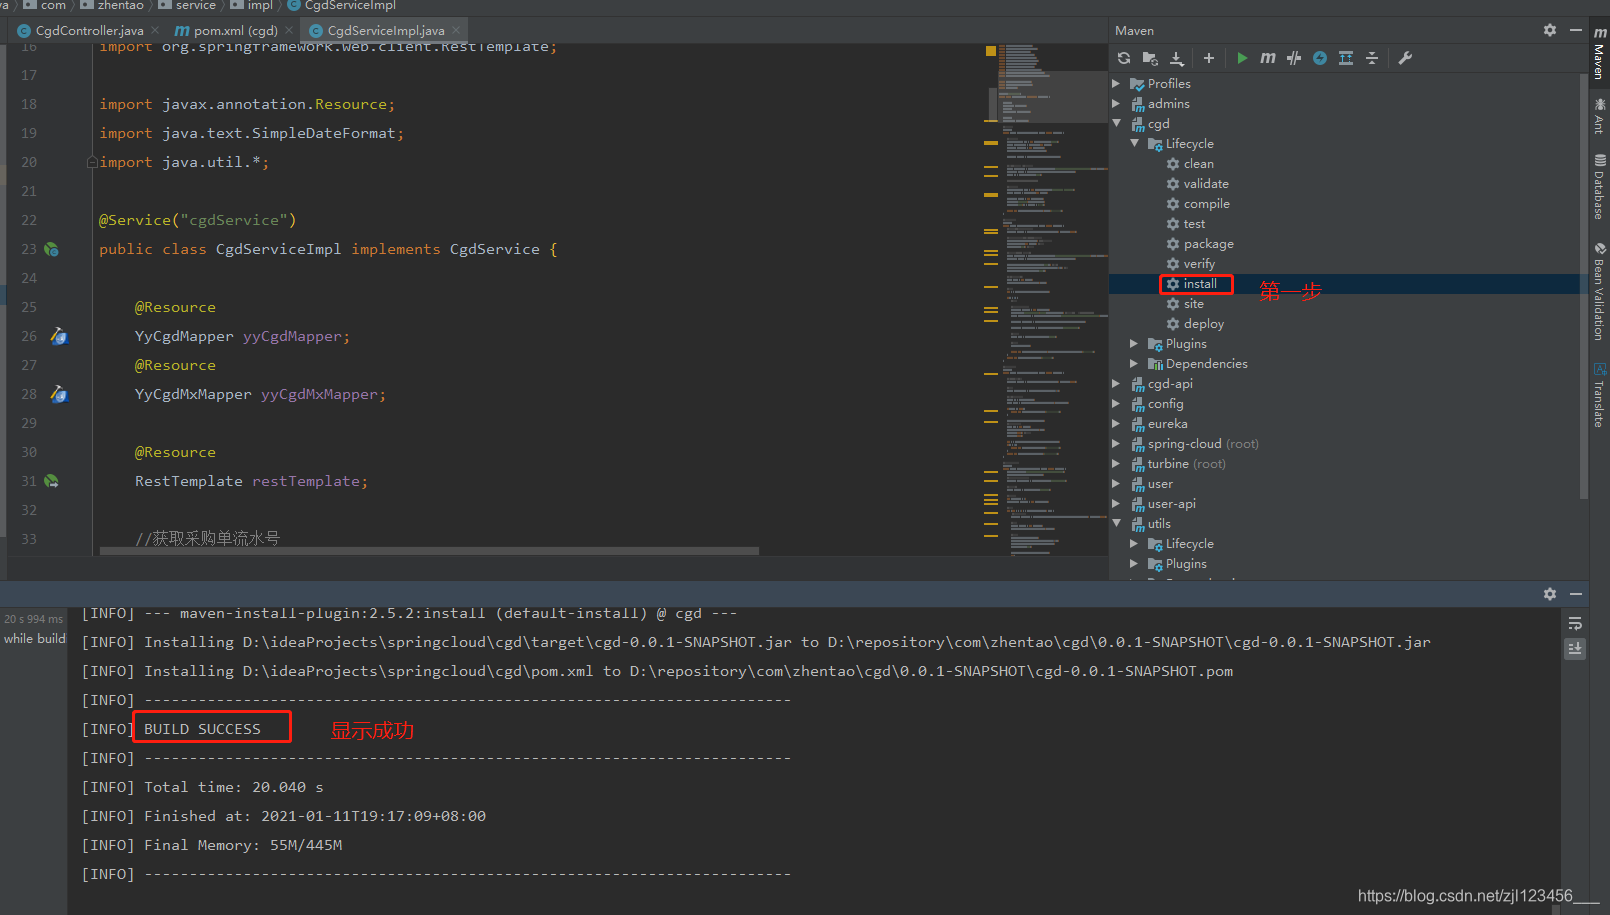The width and height of the screenshot is (1610, 915).
Task: Open Bean Validation side tab
Action: tap(1599, 291)
